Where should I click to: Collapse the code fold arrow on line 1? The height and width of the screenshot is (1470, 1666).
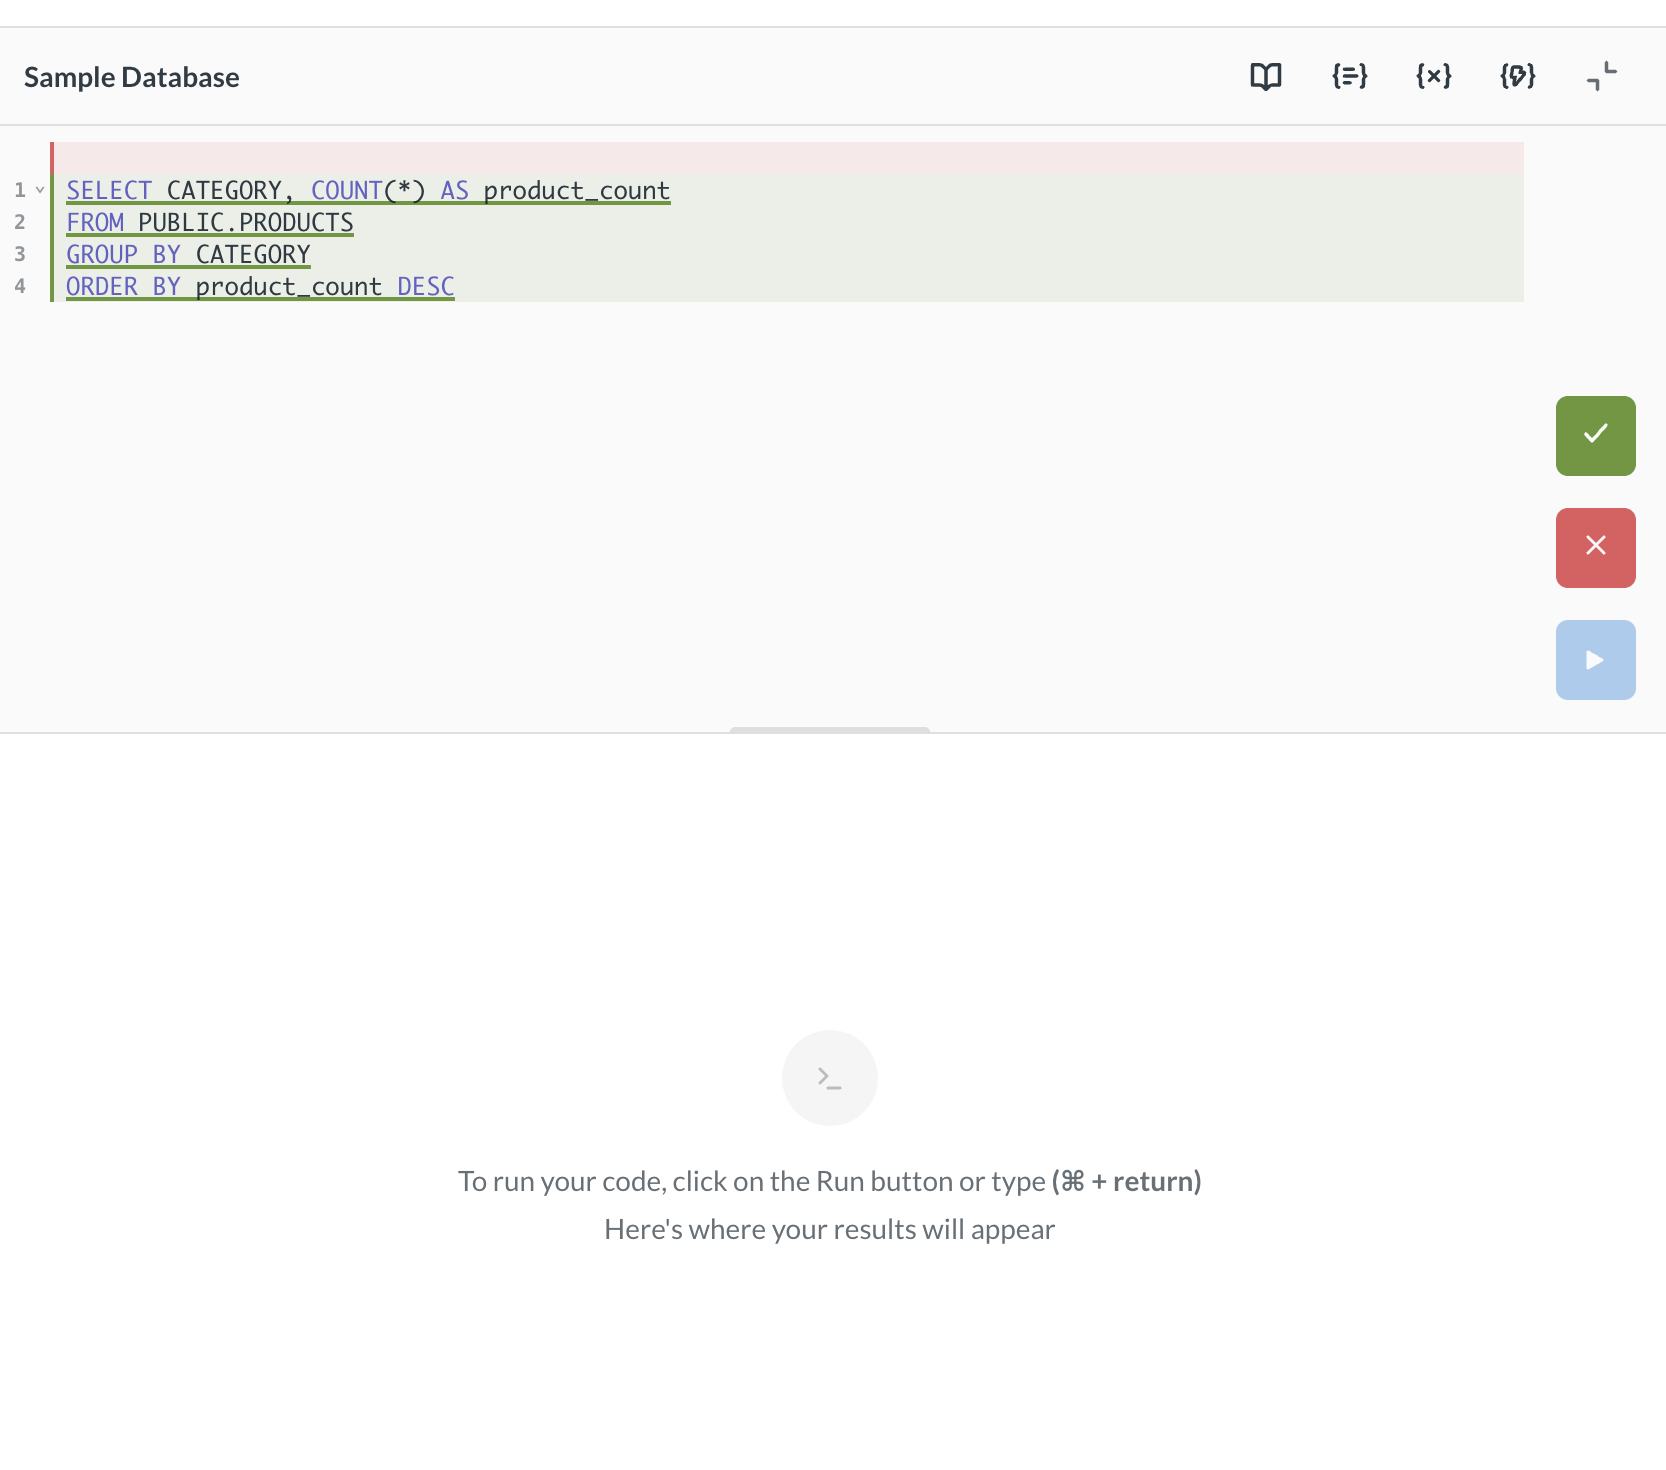pyautogui.click(x=40, y=190)
